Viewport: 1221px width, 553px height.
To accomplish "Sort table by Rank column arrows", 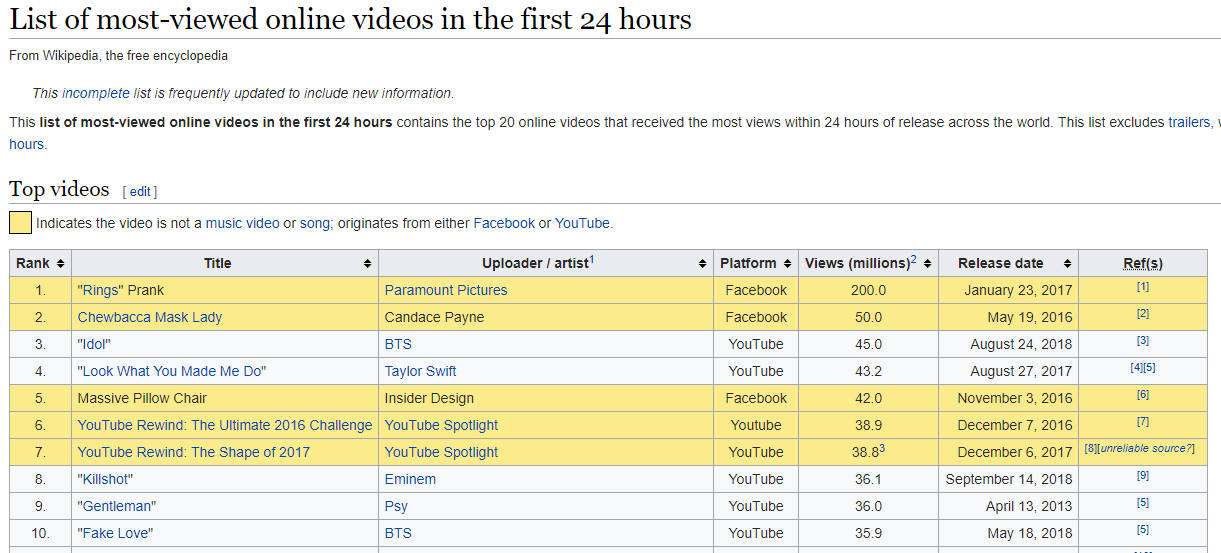I will [61, 264].
